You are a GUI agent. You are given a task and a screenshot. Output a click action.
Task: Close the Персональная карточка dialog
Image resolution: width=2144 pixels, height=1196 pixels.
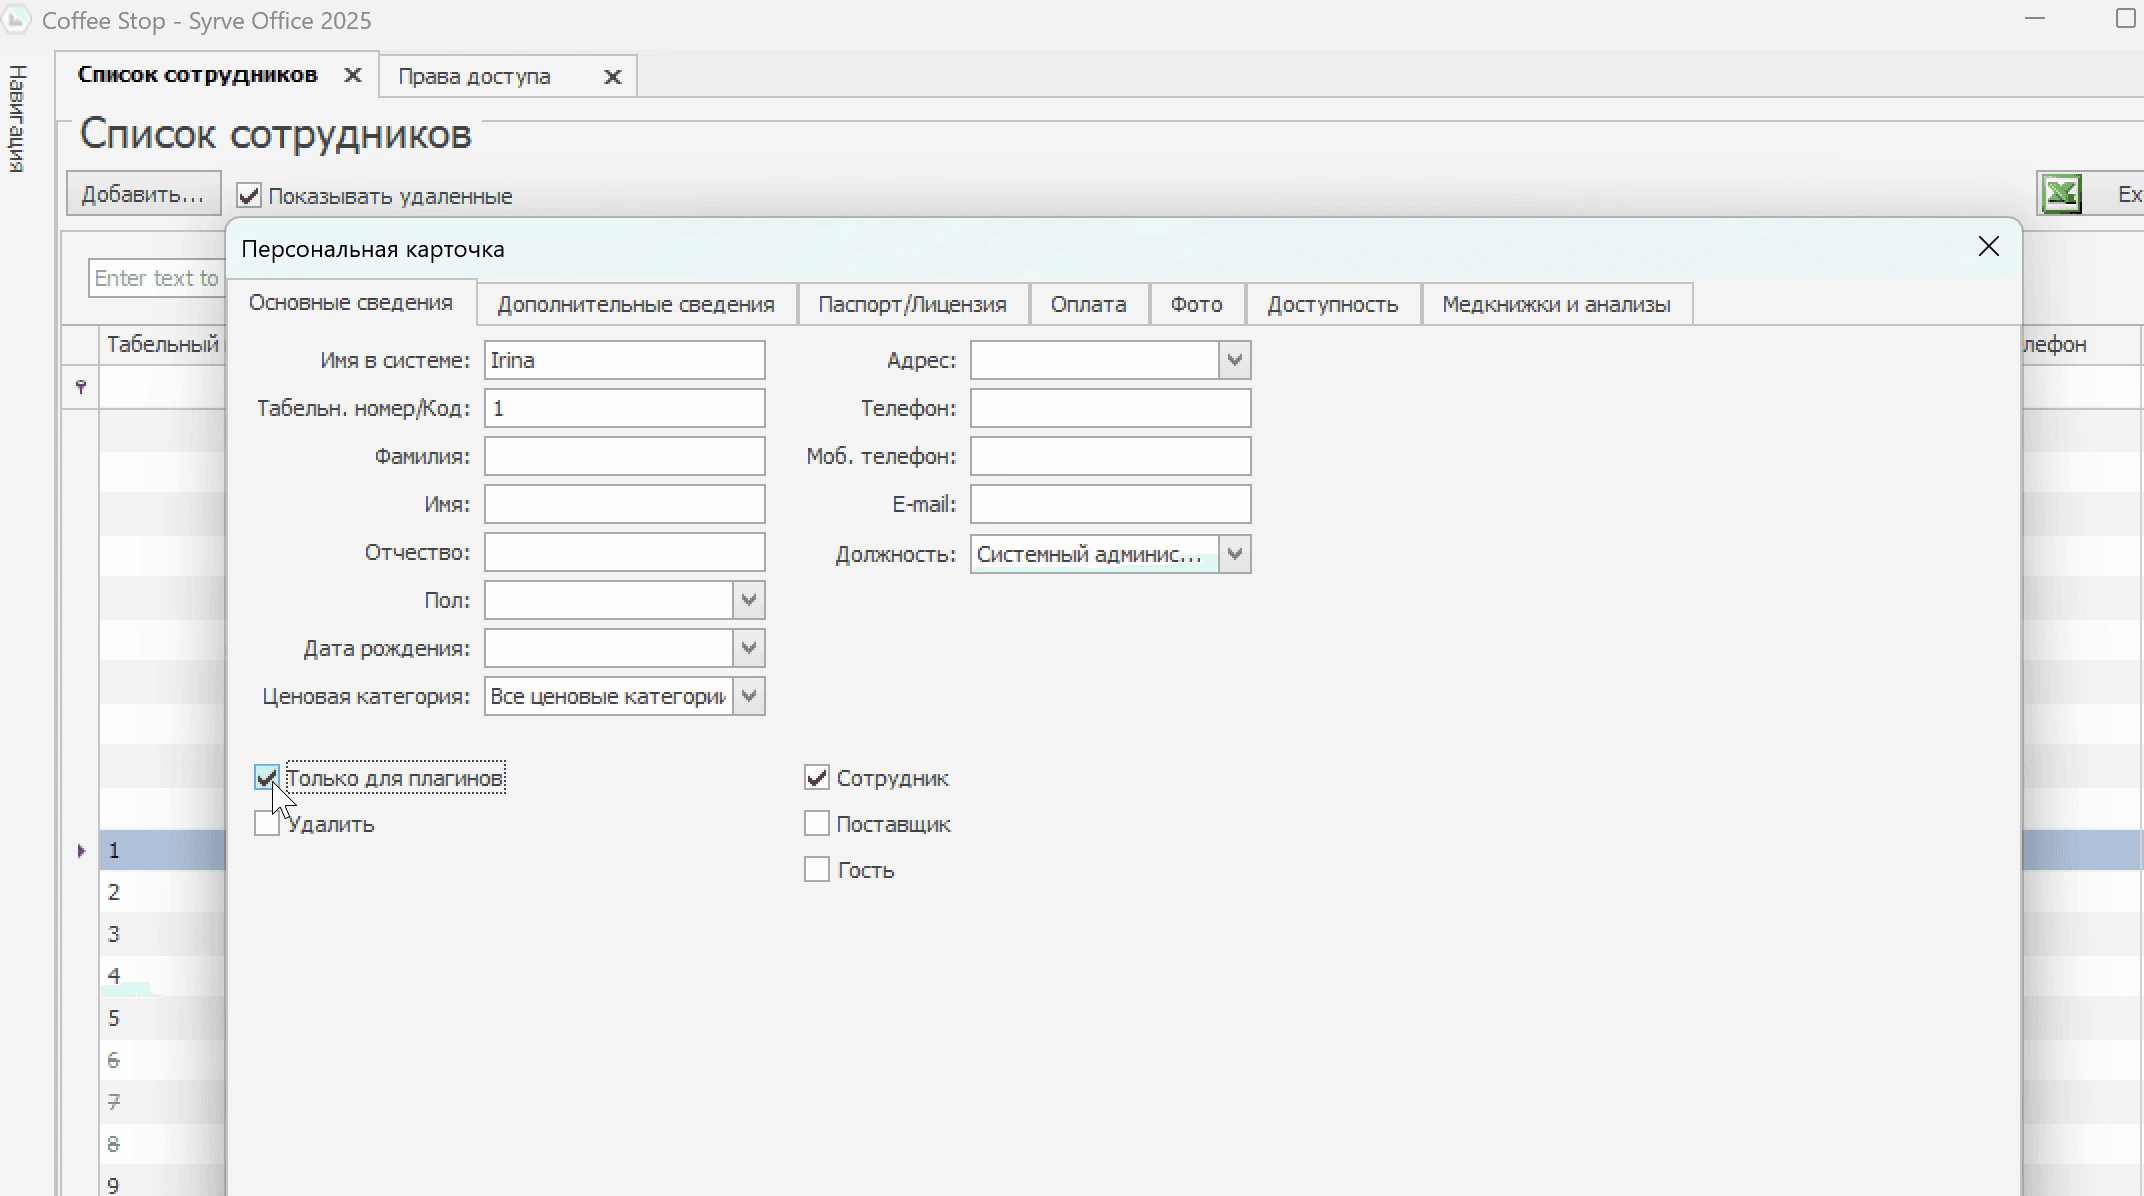point(1988,247)
